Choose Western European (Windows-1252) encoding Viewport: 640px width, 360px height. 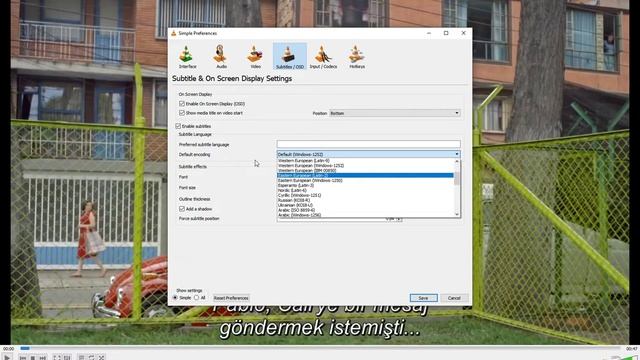(365, 166)
